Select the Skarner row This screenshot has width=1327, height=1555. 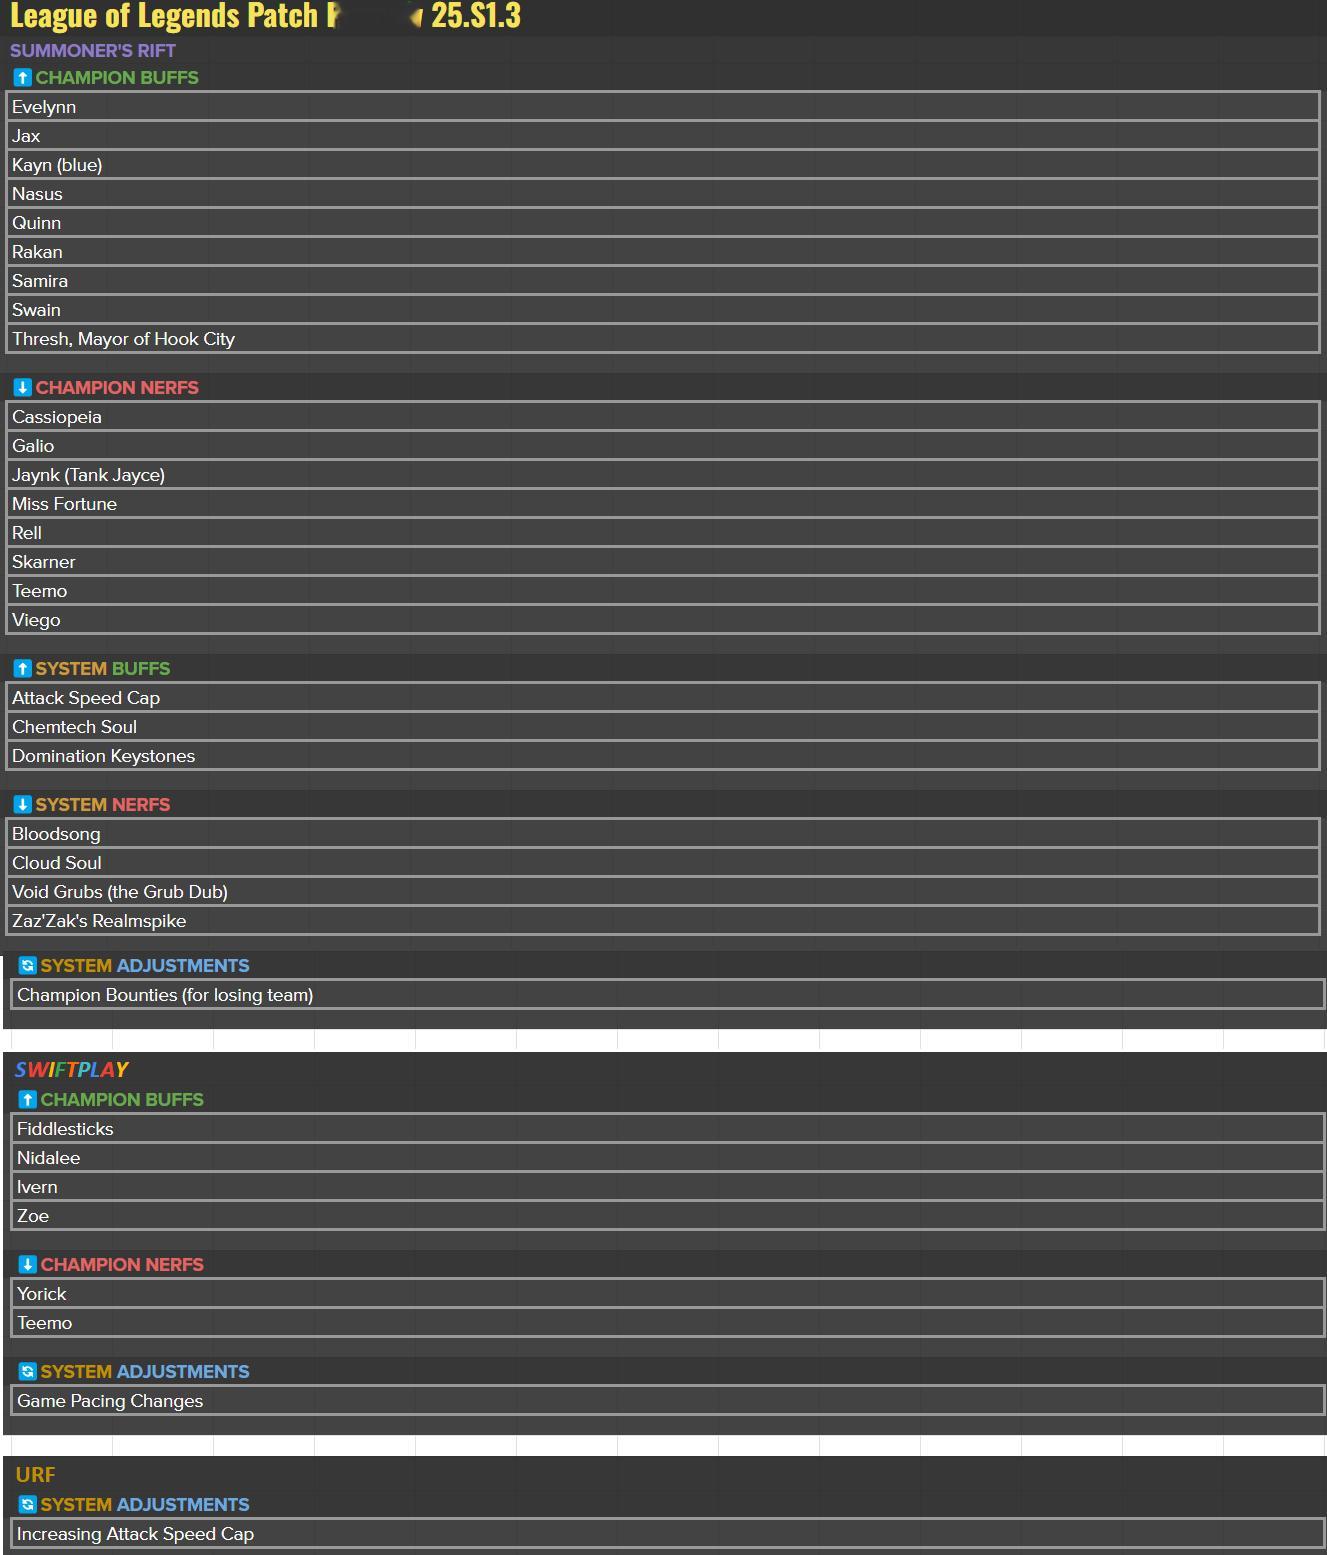[x=663, y=562]
